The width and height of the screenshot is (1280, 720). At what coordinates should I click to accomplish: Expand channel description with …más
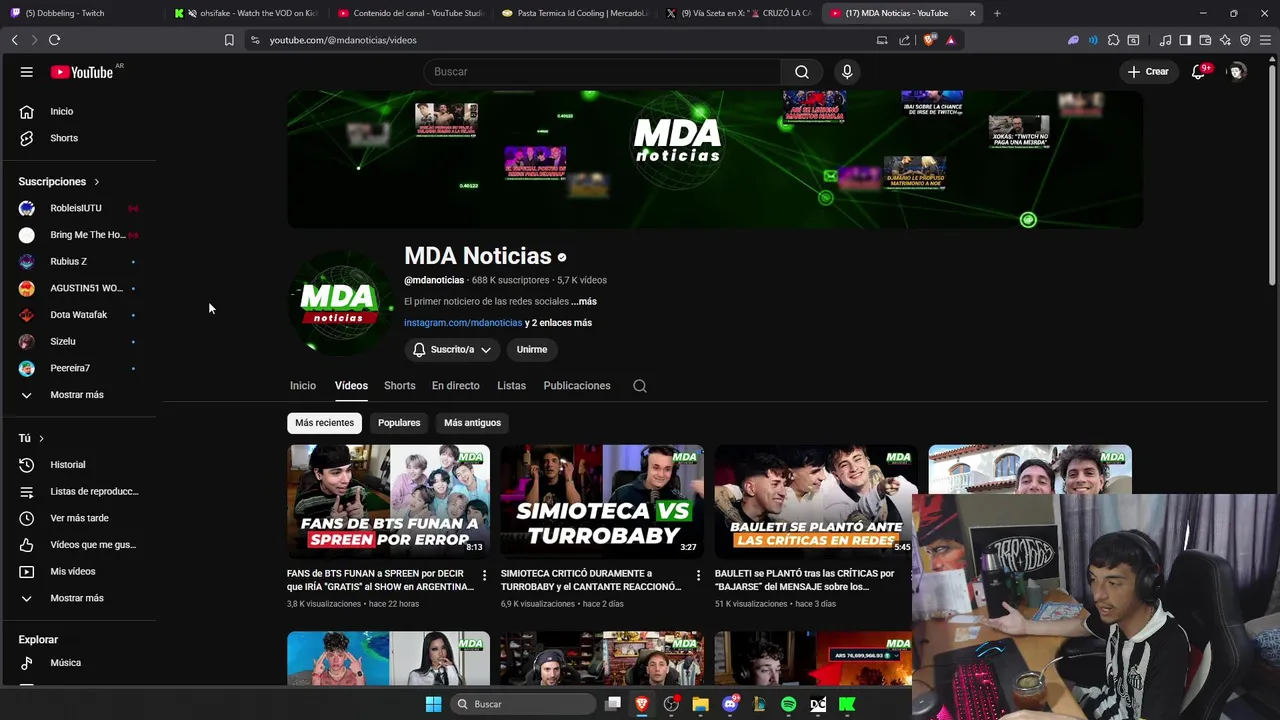[584, 301]
